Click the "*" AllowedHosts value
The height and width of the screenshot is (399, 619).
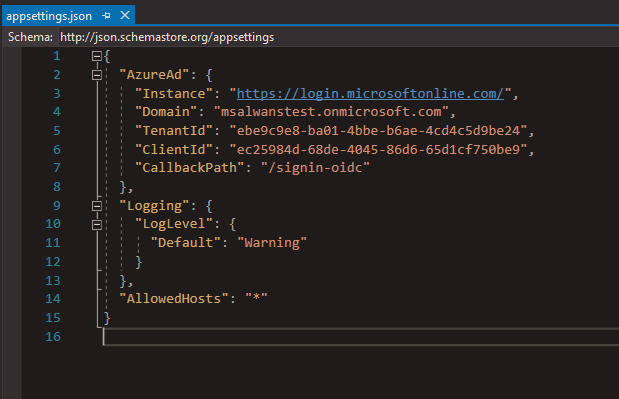(256, 298)
